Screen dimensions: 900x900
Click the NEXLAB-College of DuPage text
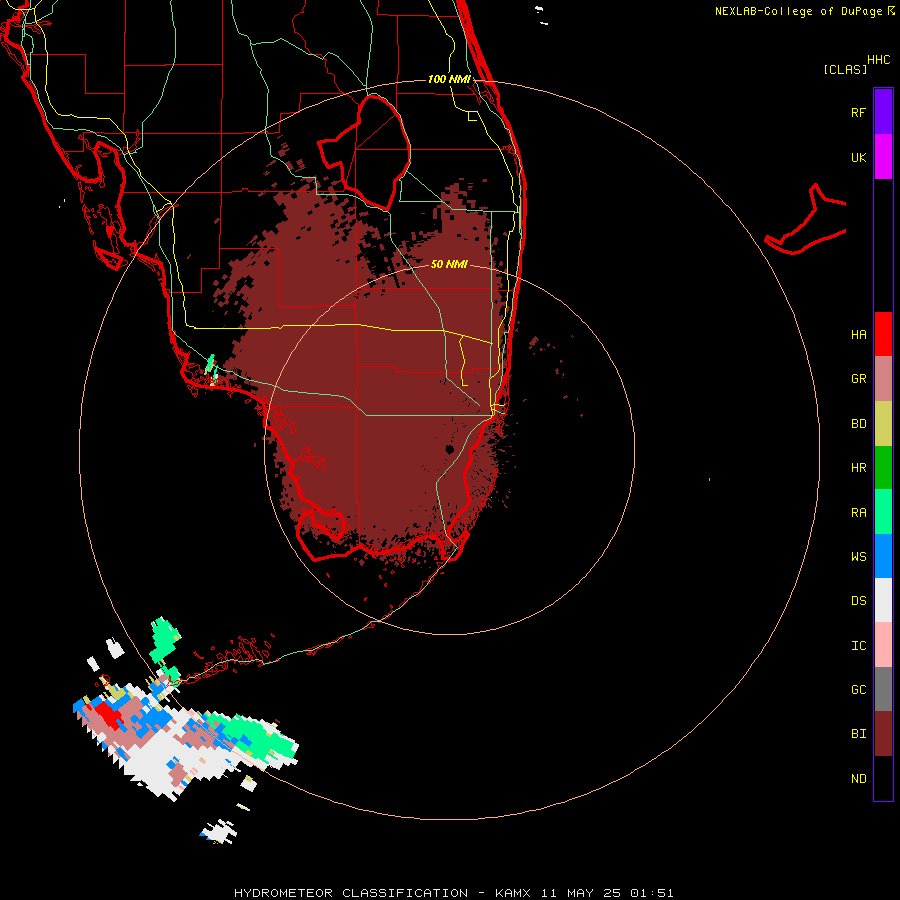pos(799,11)
